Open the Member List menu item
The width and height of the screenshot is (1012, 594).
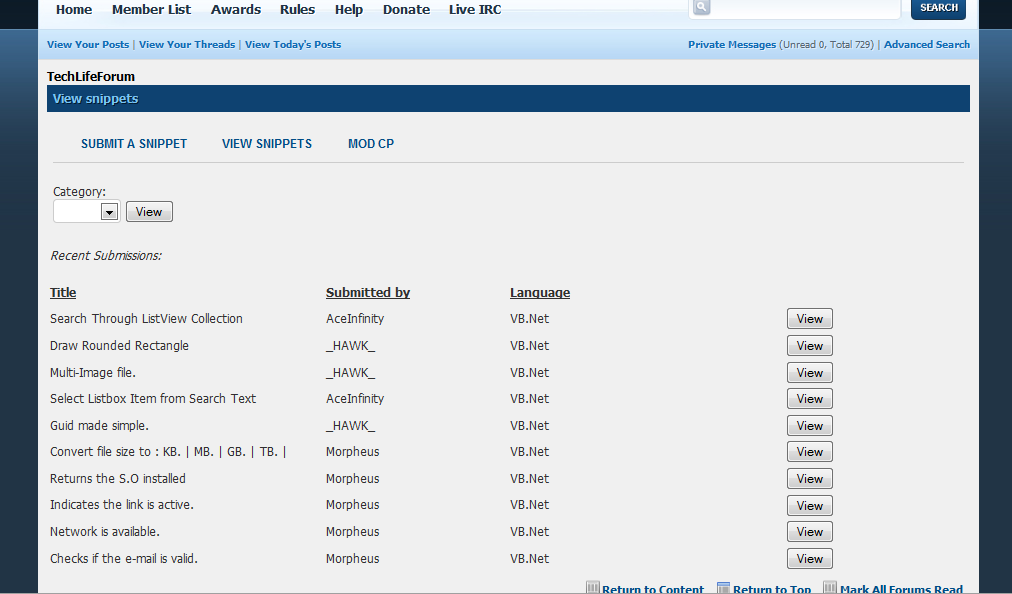(x=151, y=10)
